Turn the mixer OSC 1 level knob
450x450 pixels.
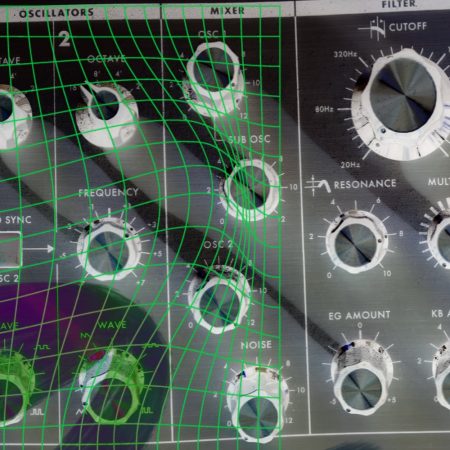(213, 79)
